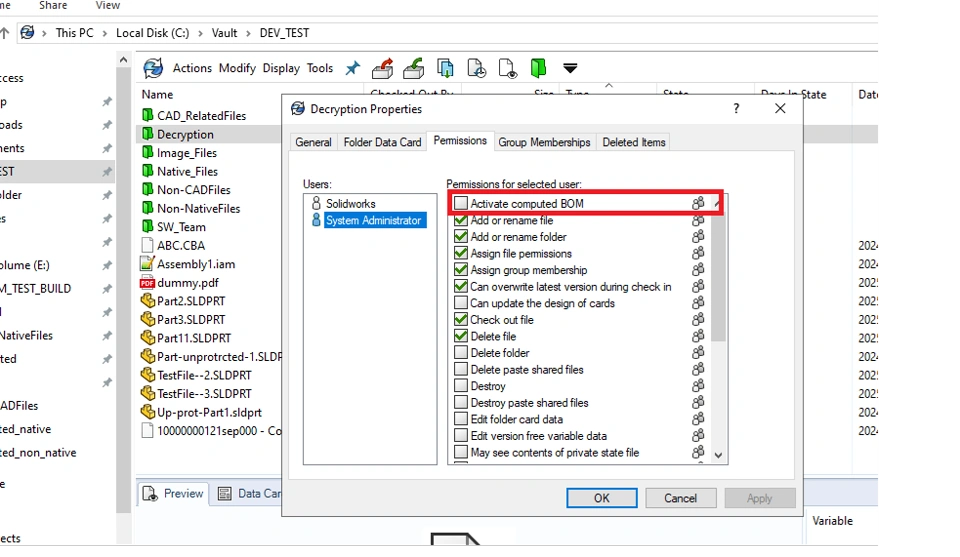Click the SOLIDWORKS PDM logo icon in toolbar

tap(153, 68)
